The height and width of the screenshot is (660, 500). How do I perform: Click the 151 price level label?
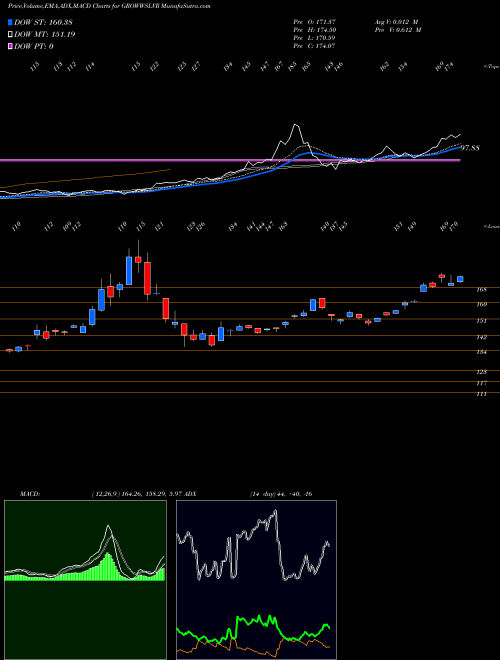tap(481, 321)
